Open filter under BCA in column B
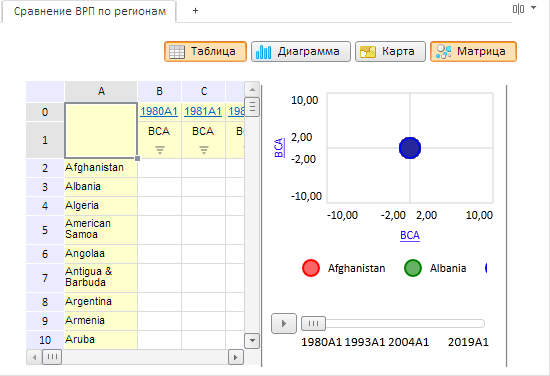This screenshot has width=550, height=376. click(160, 150)
